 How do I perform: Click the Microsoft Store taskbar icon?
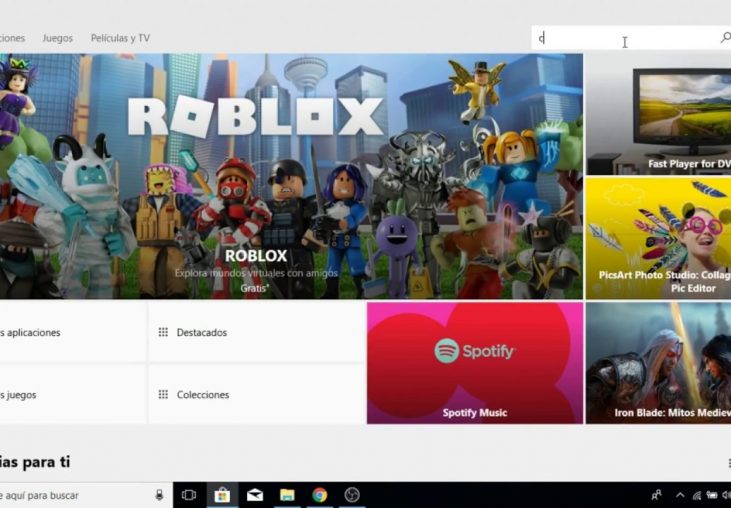point(222,495)
